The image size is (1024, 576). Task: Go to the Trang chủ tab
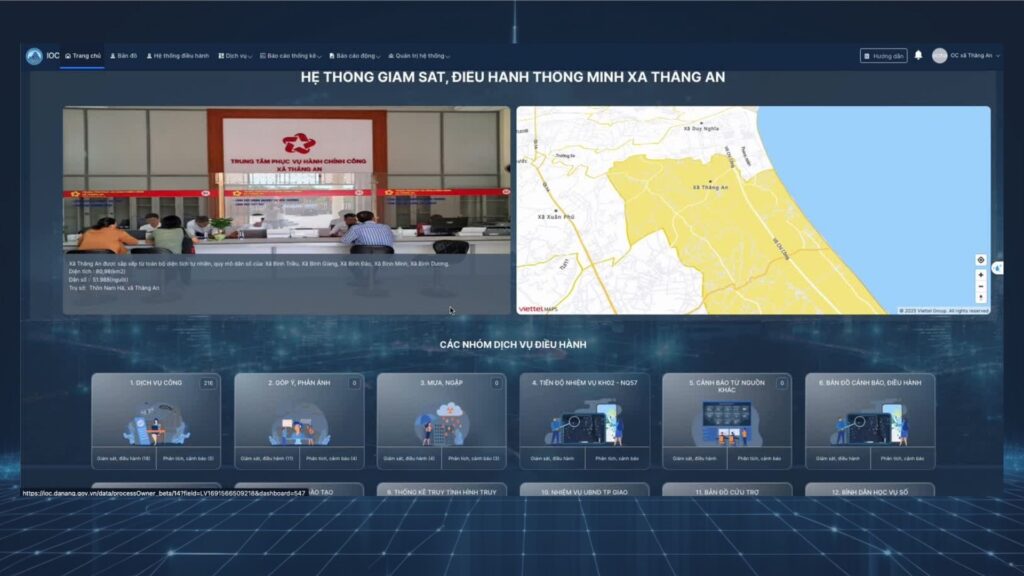[83, 56]
